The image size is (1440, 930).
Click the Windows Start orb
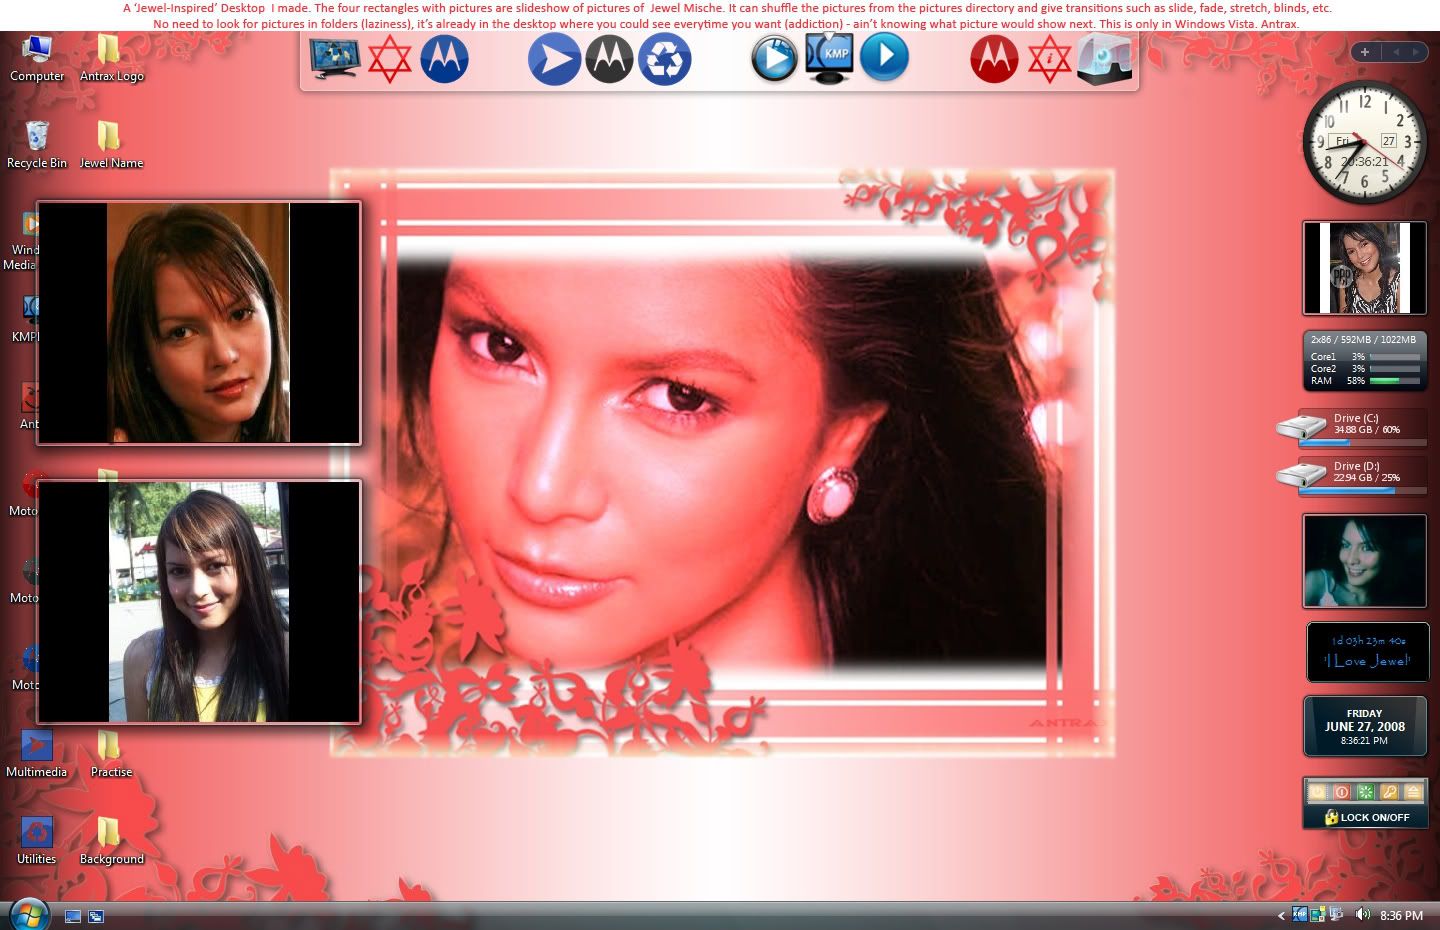pos(29,915)
